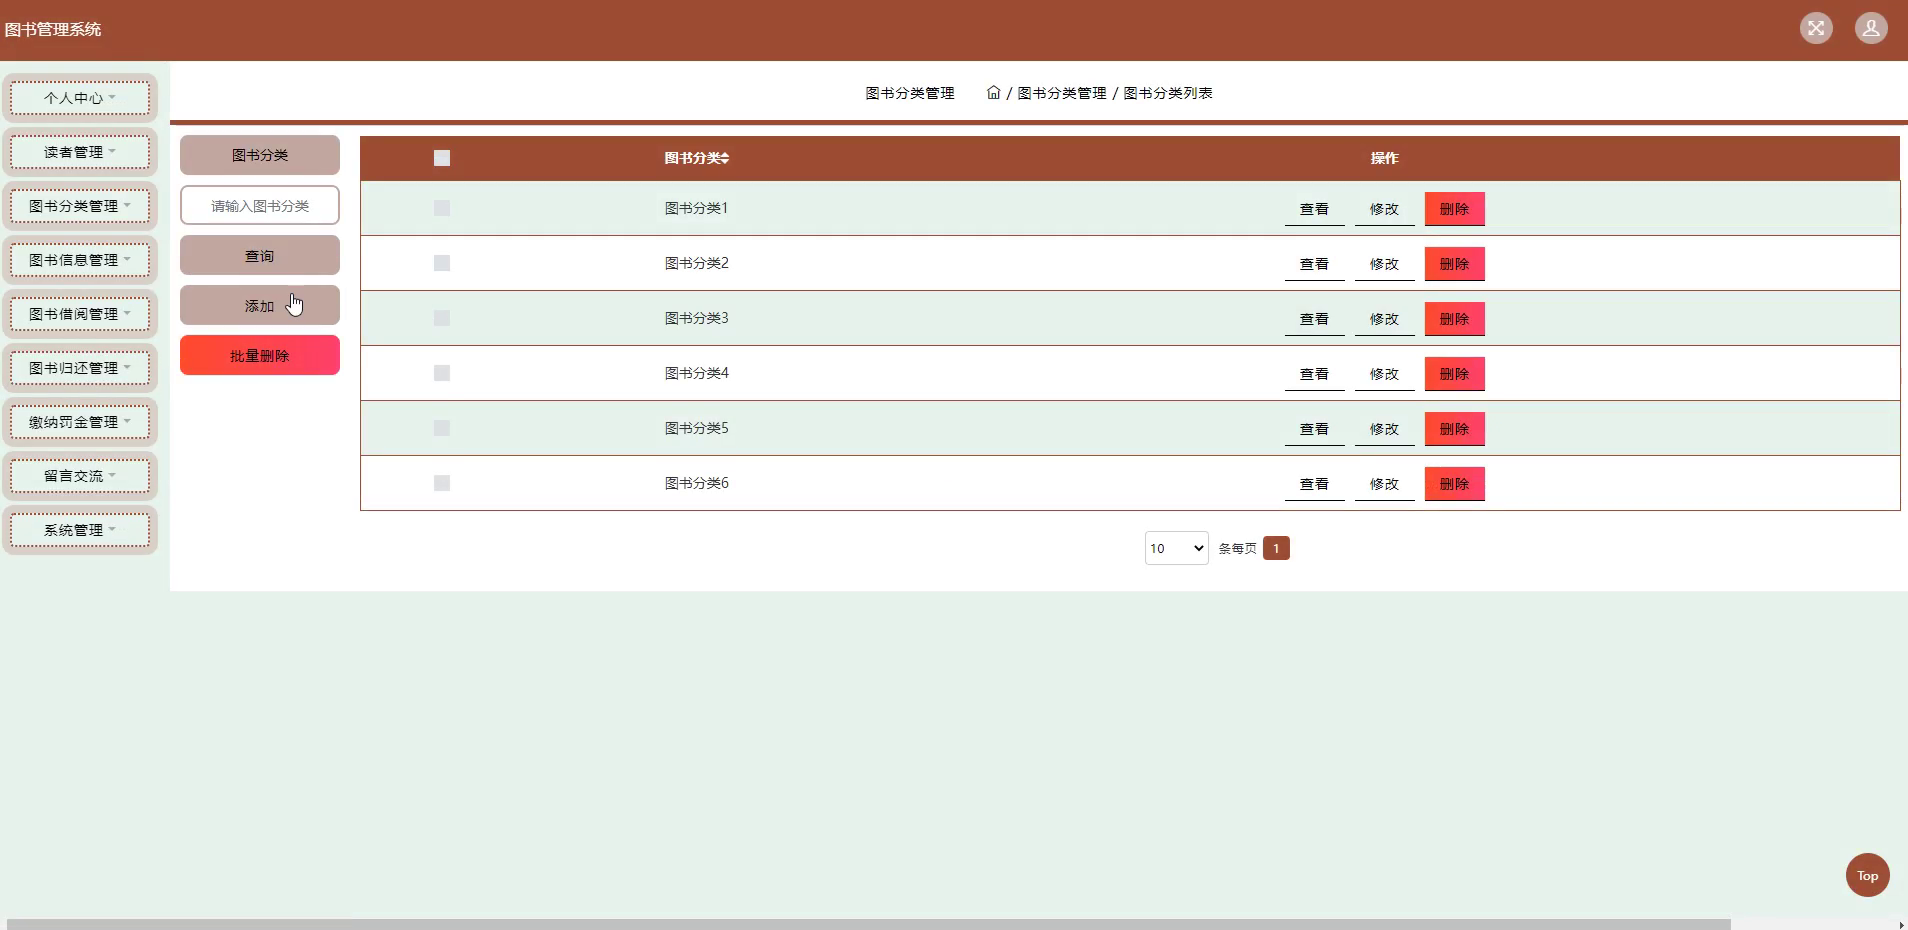Click the 图书分类管理 breadcrumb link

[x=1062, y=93]
